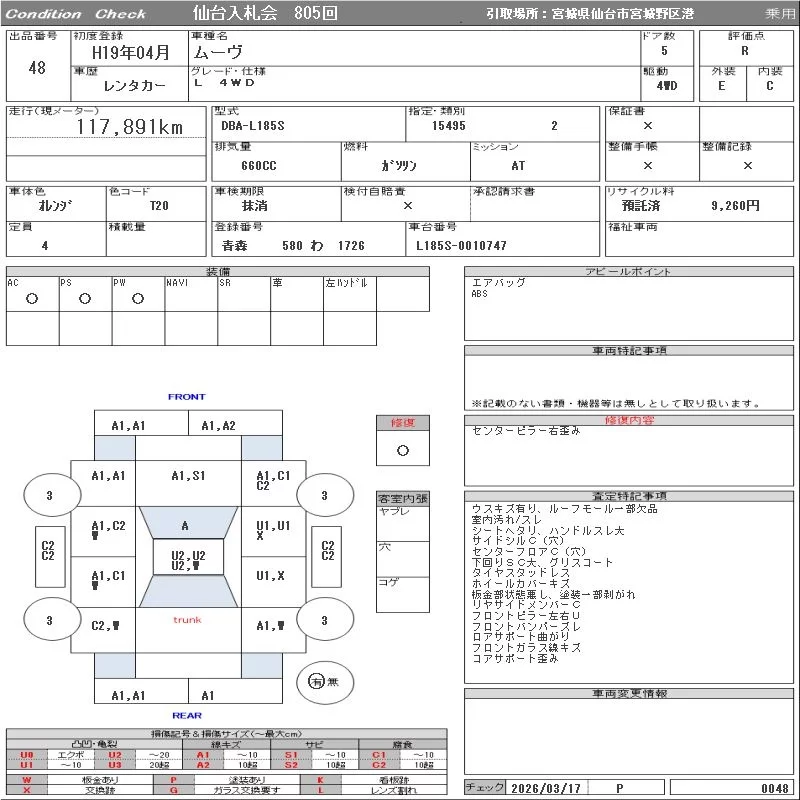This screenshot has height=800, width=800.
Task: Click the circle under the red 修復 label
Action: tap(403, 450)
